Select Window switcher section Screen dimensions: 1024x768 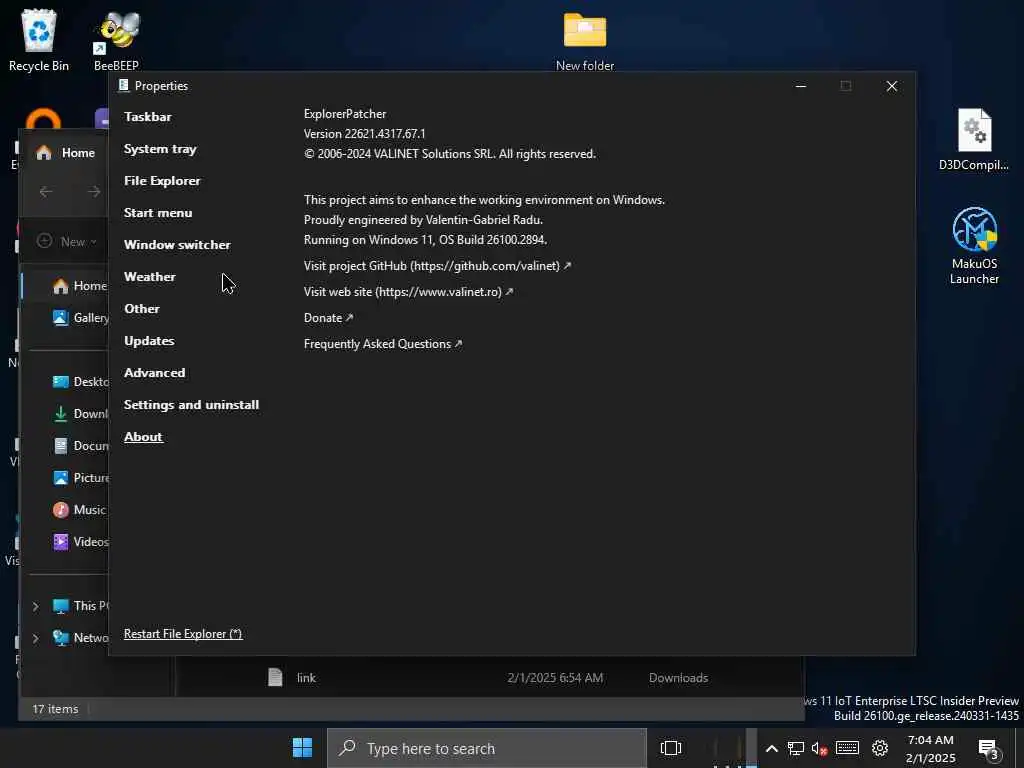click(x=177, y=245)
